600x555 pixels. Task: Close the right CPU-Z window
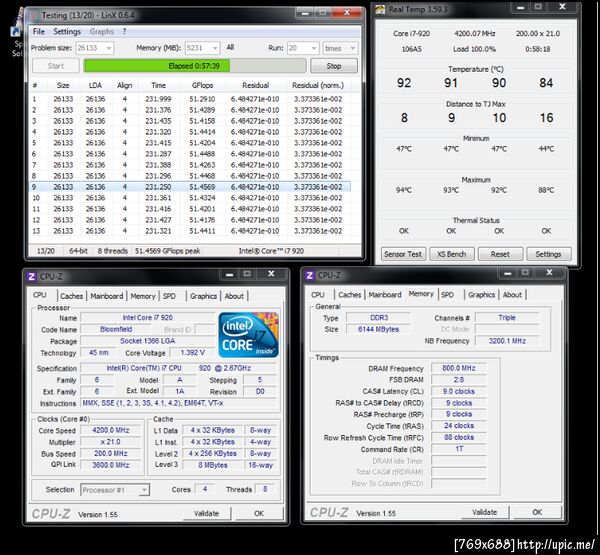tap(549, 273)
